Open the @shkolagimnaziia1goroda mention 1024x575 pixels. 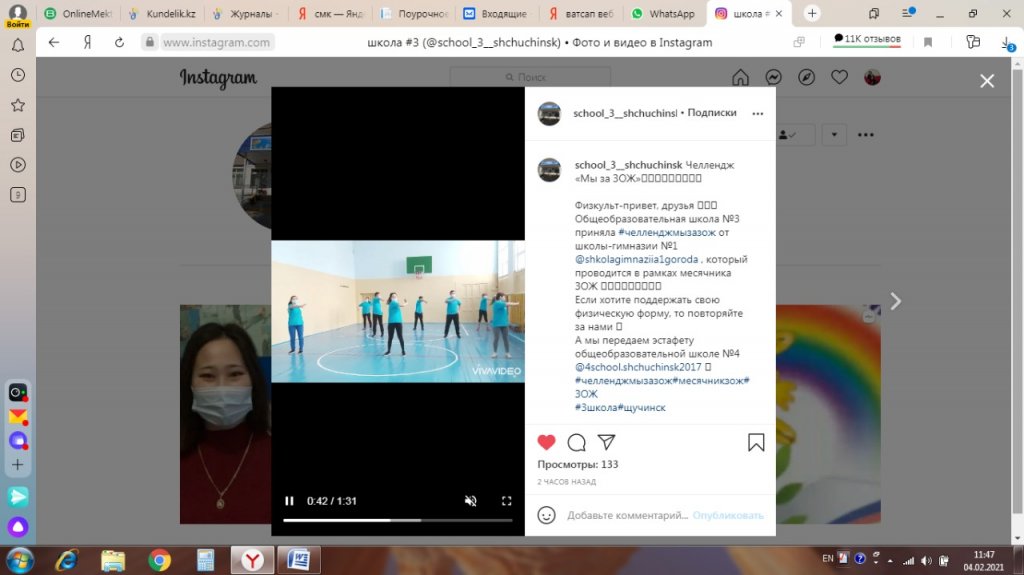(x=636, y=259)
